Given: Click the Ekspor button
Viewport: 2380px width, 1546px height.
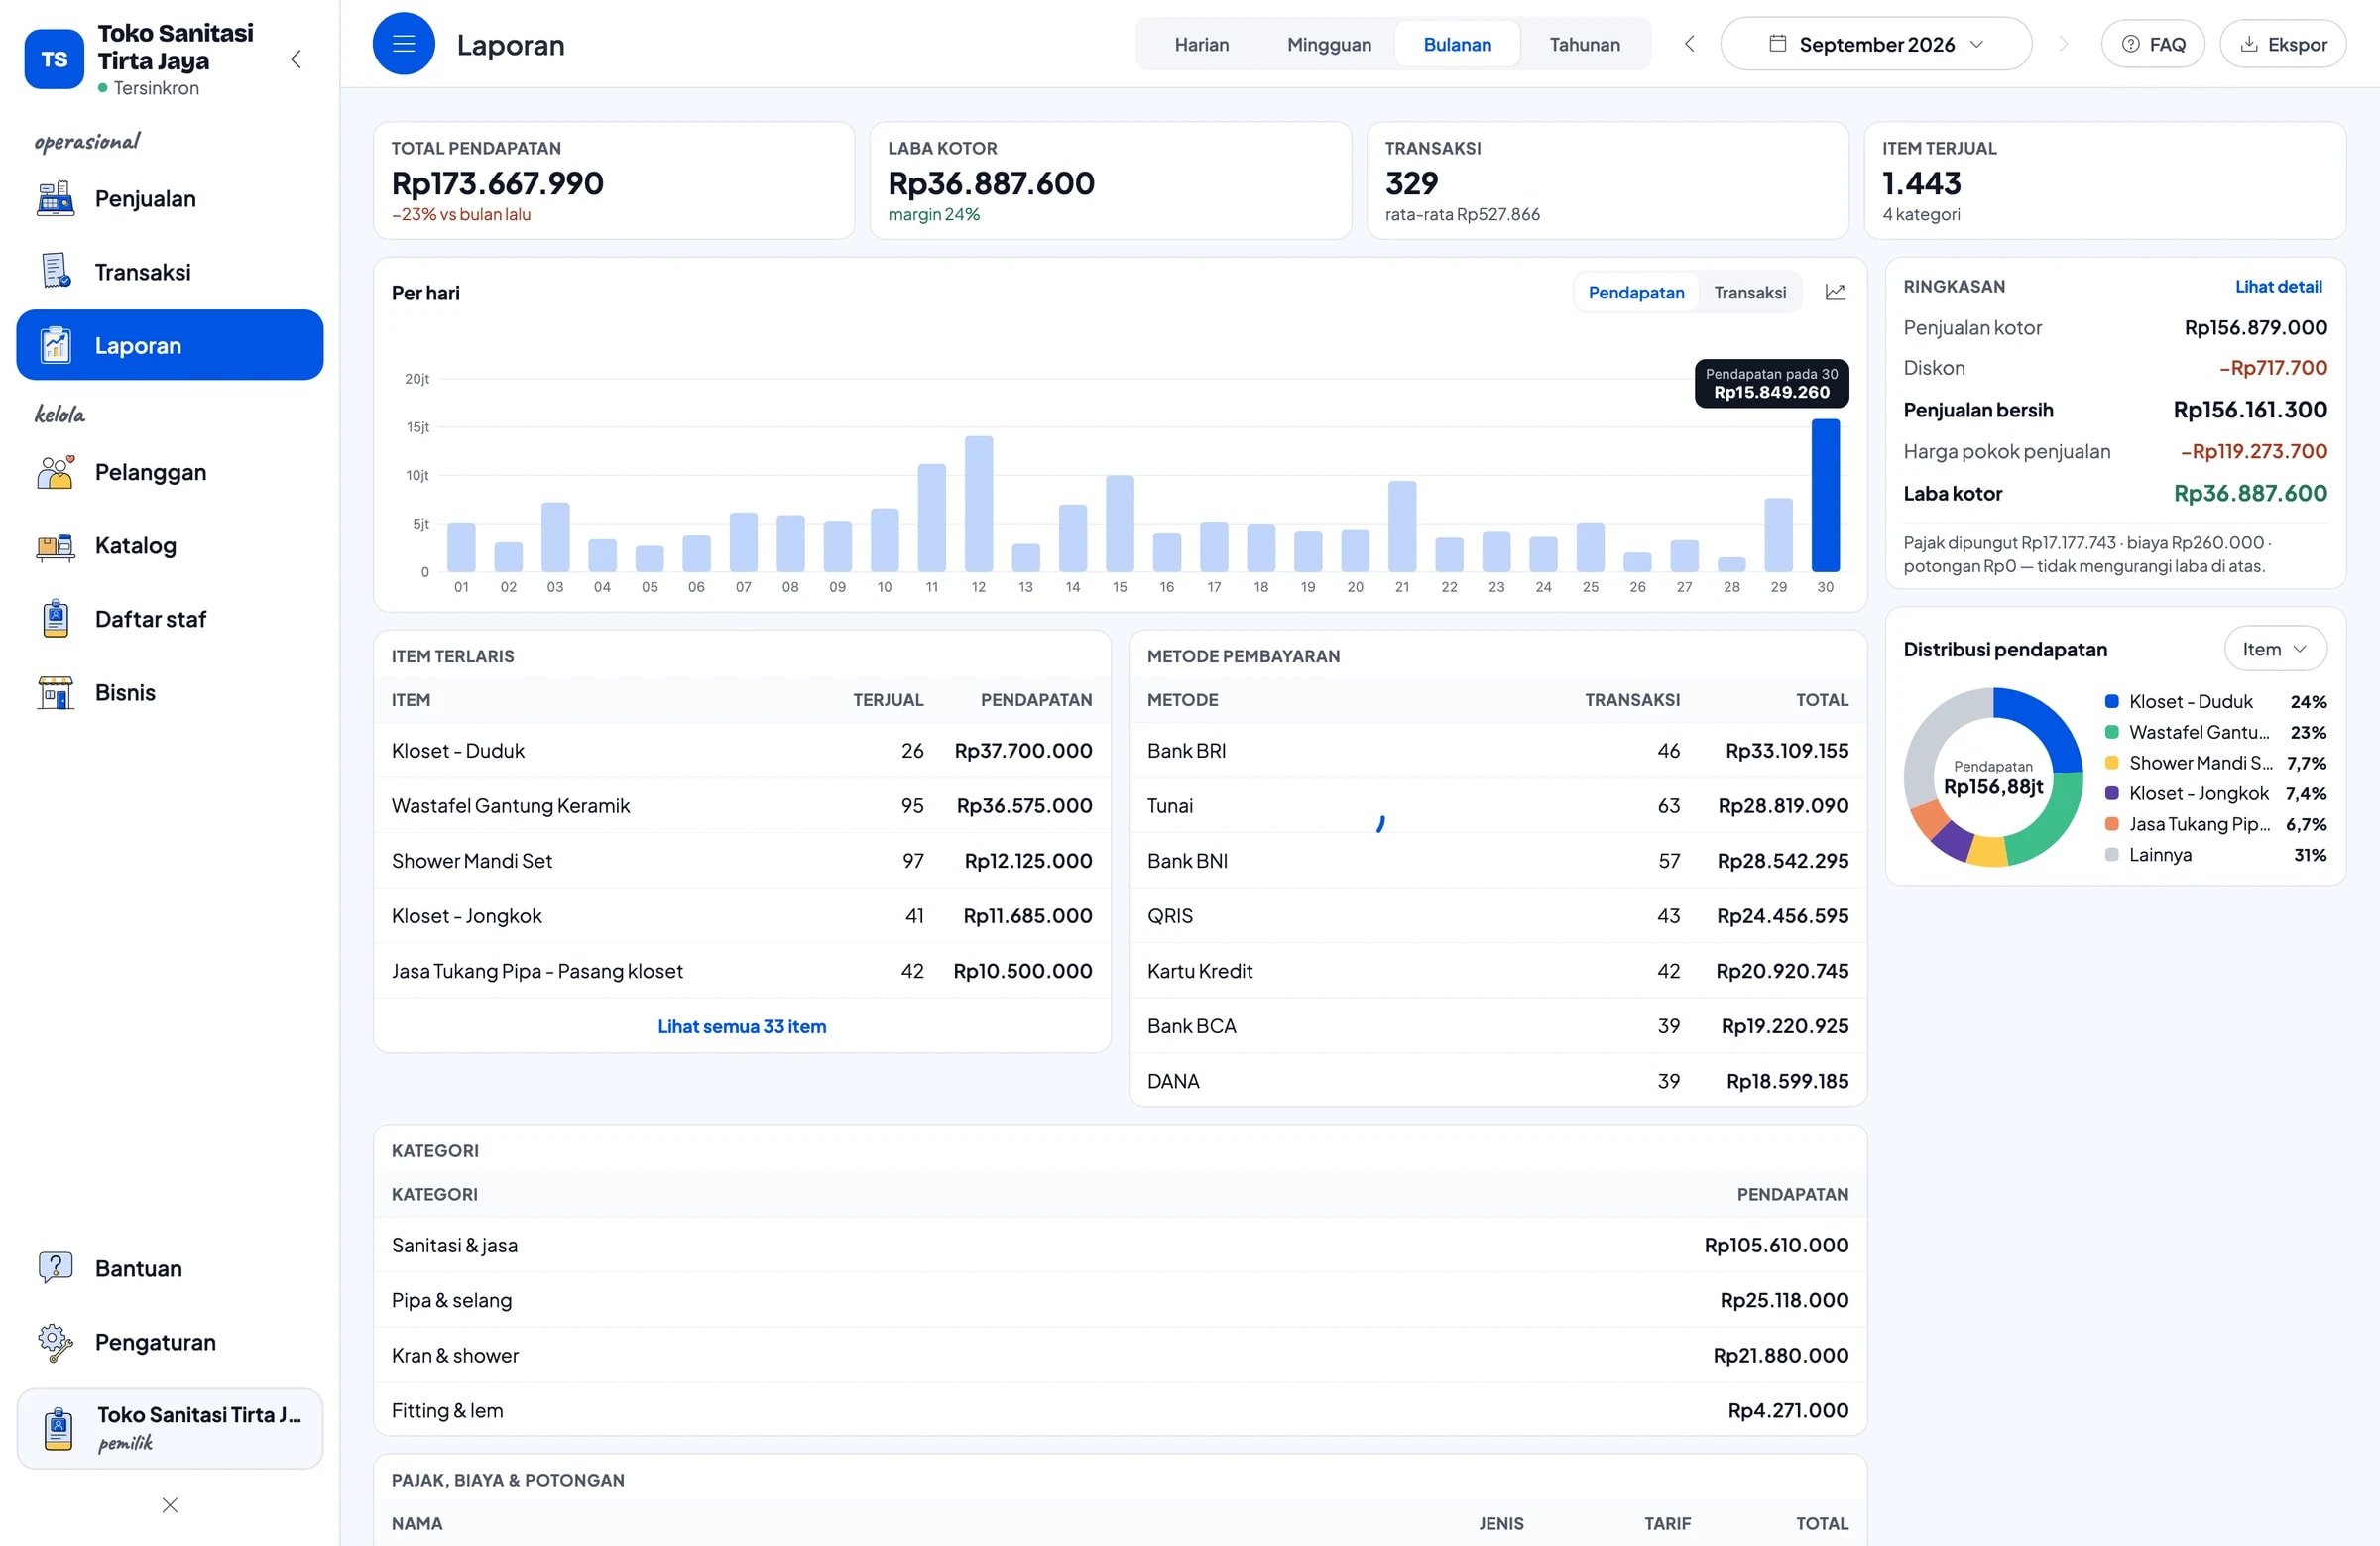Looking at the screenshot, I should (x=2283, y=44).
